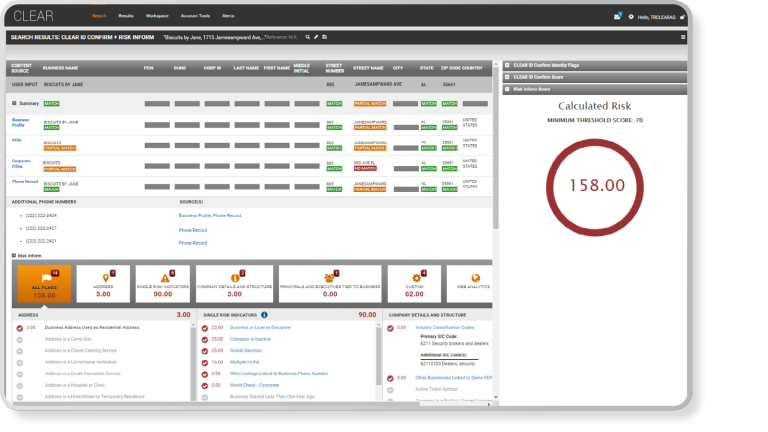Expand CLEAR ID Confirm Score panel
Image resolution: width=768 pixels, height=432 pixels.
507,77
